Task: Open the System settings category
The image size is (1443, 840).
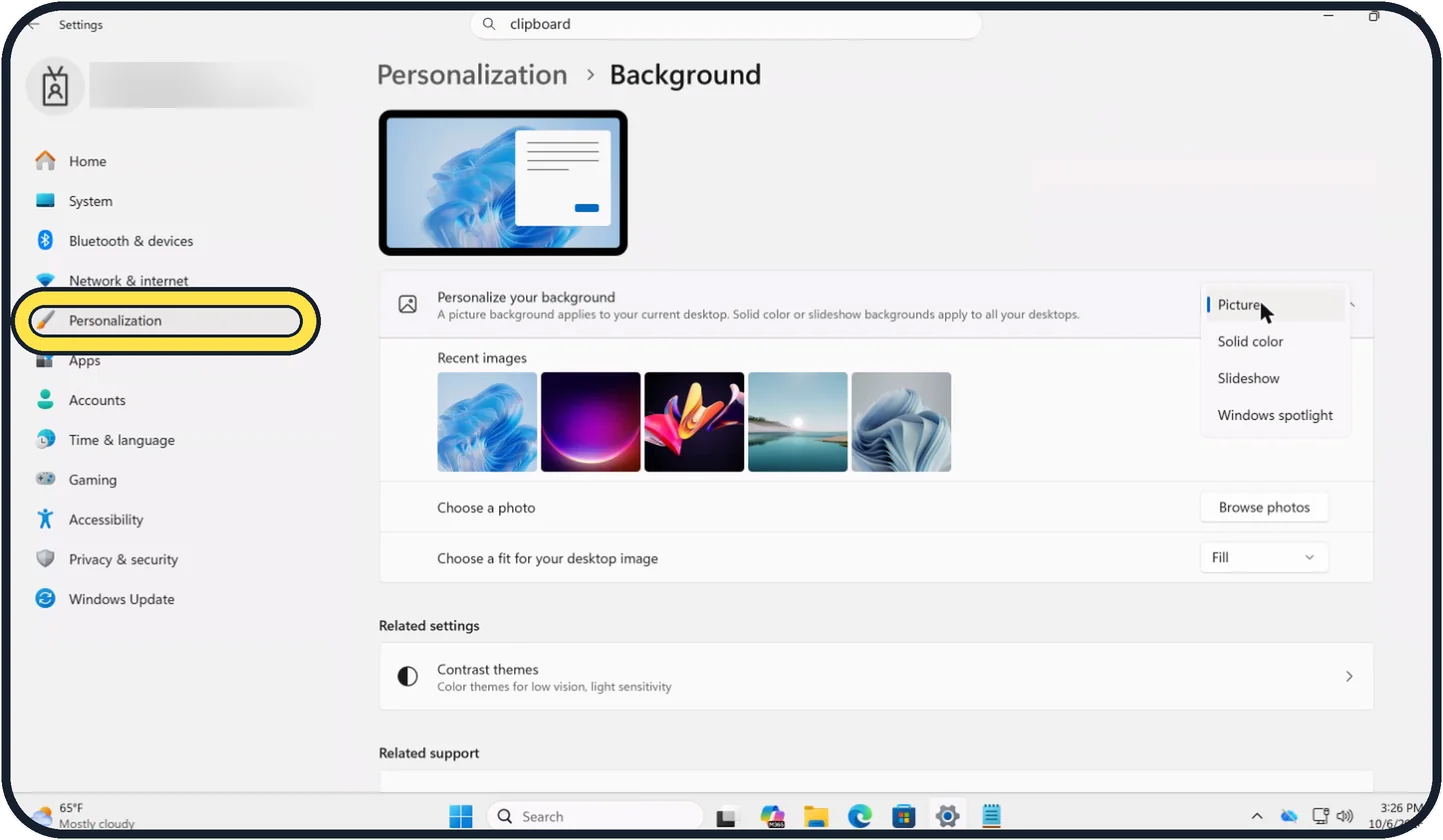Action: coord(90,201)
